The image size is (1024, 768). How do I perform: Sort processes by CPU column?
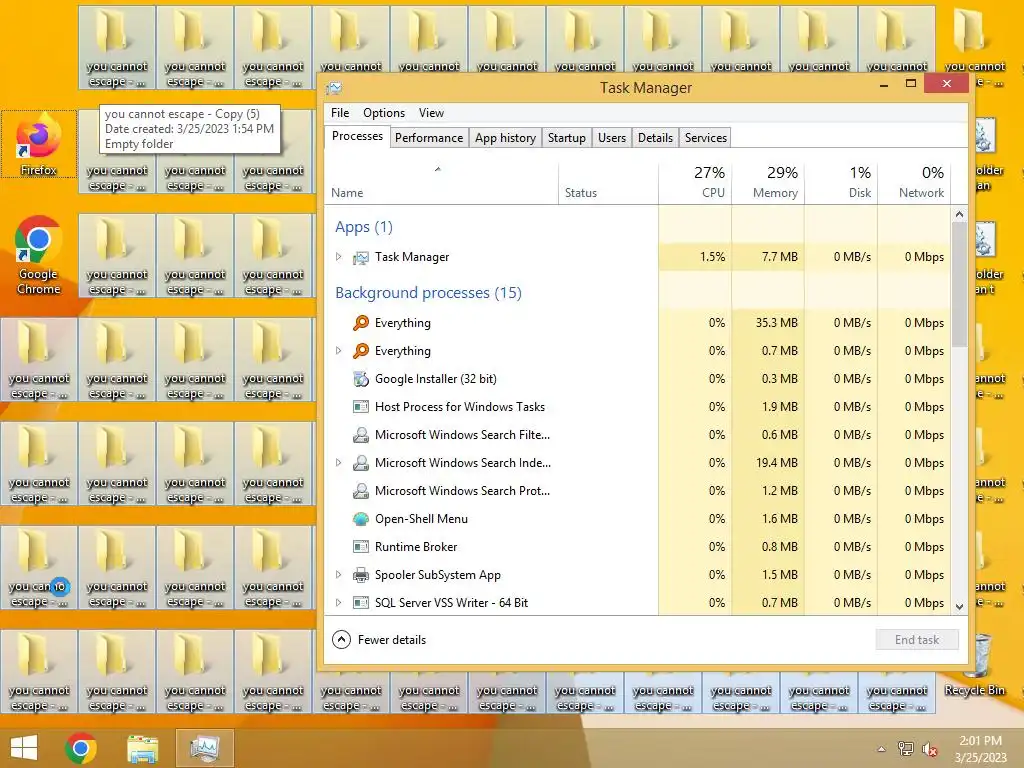pyautogui.click(x=695, y=183)
